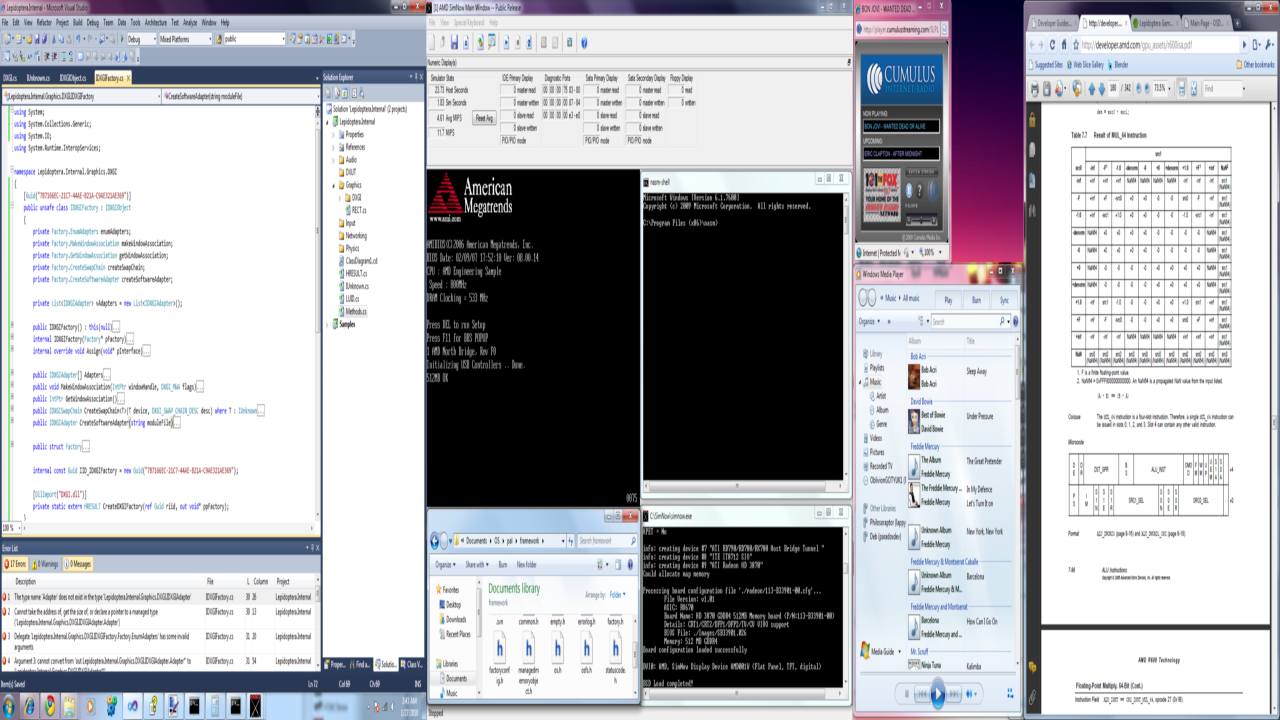The width and height of the screenshot is (1280, 720).
Task: Open the Mixed Platforms dropdown
Action: (184, 39)
